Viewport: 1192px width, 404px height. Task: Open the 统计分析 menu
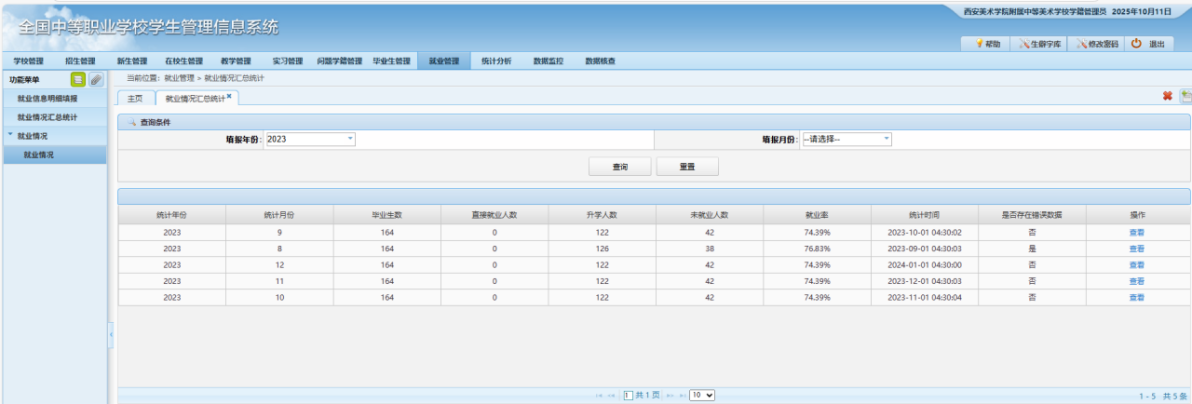495,61
